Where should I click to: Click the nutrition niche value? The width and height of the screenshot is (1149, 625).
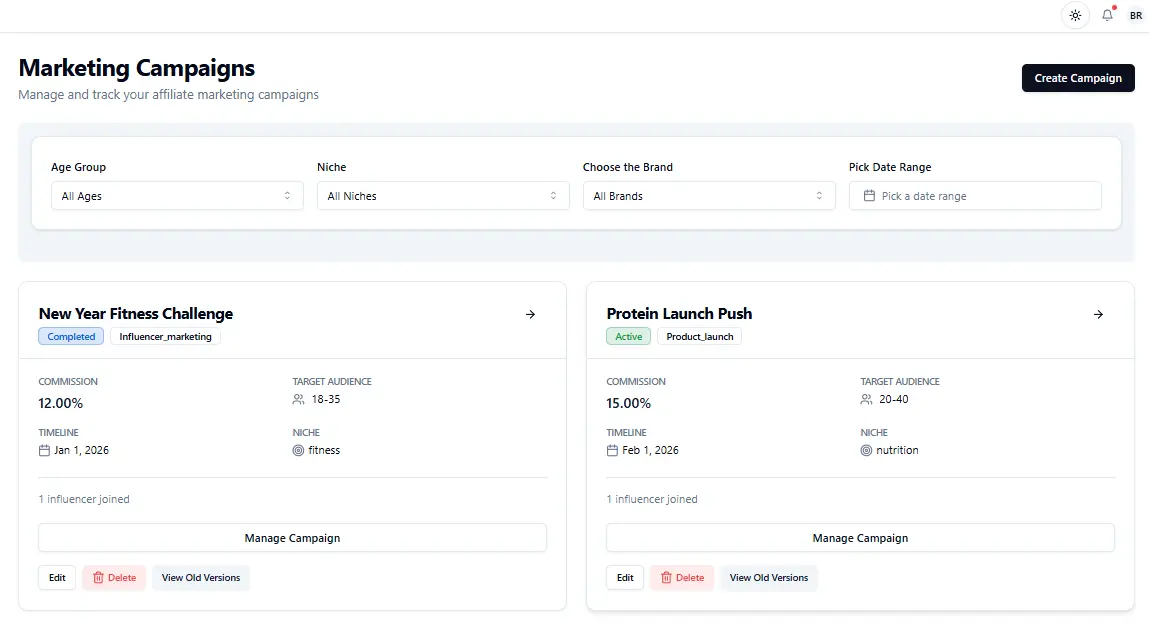(x=897, y=451)
